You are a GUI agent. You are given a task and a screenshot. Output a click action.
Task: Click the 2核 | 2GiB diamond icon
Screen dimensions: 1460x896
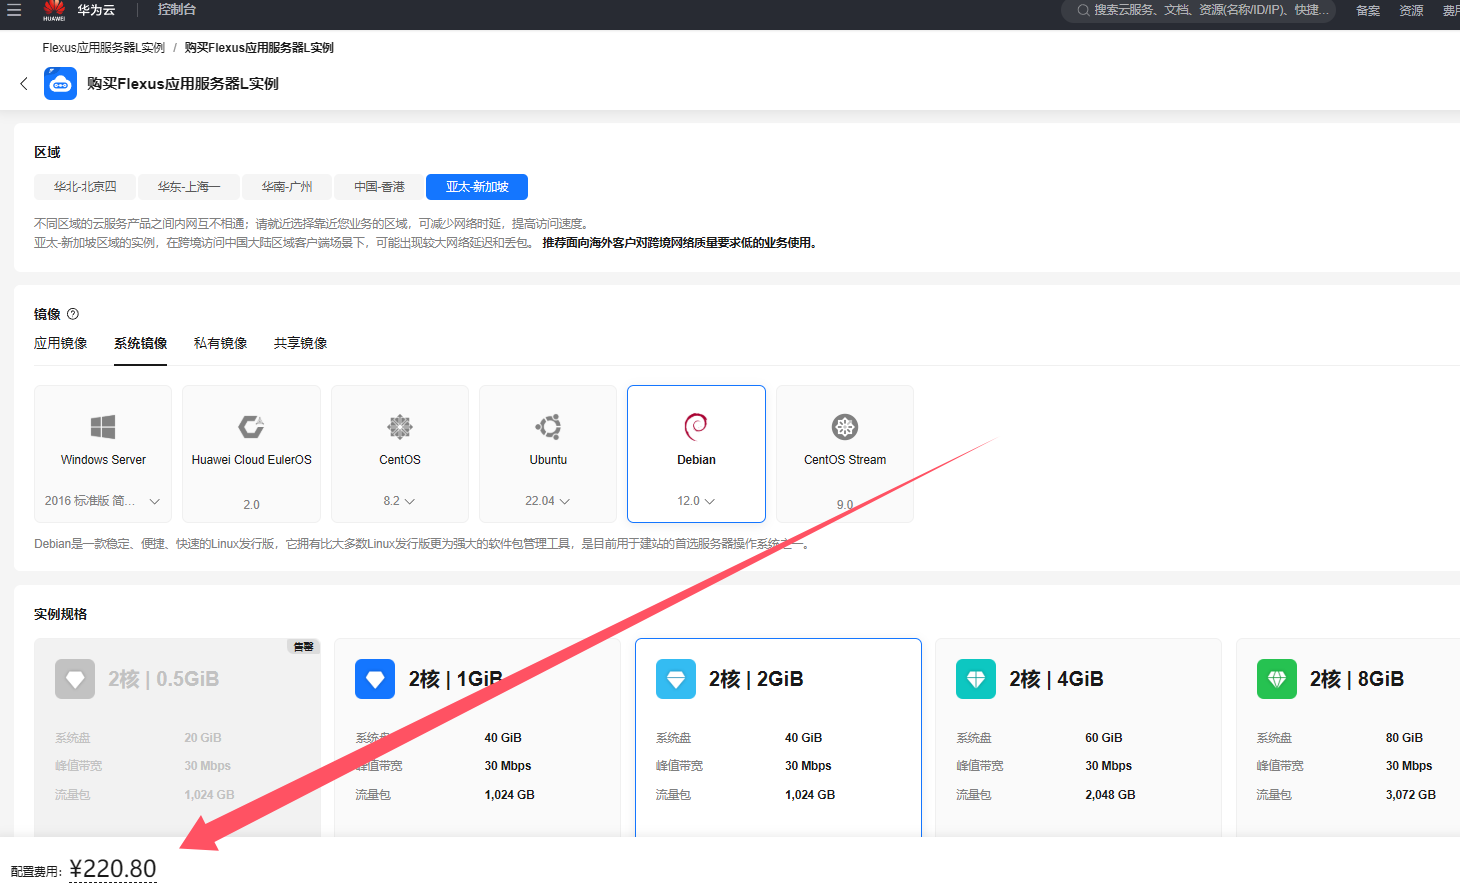(676, 679)
